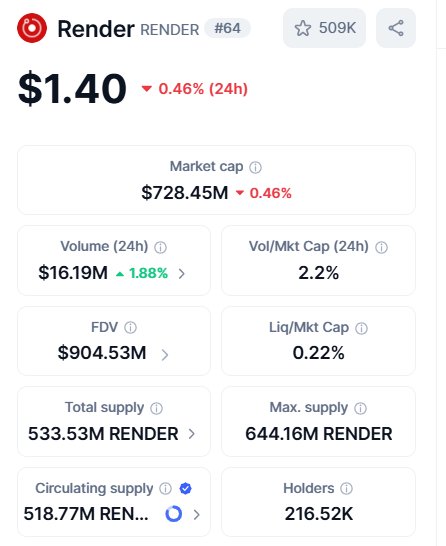Click the blue verified badge near Circulating supply
The width and height of the screenshot is (446, 546).
tap(185, 489)
